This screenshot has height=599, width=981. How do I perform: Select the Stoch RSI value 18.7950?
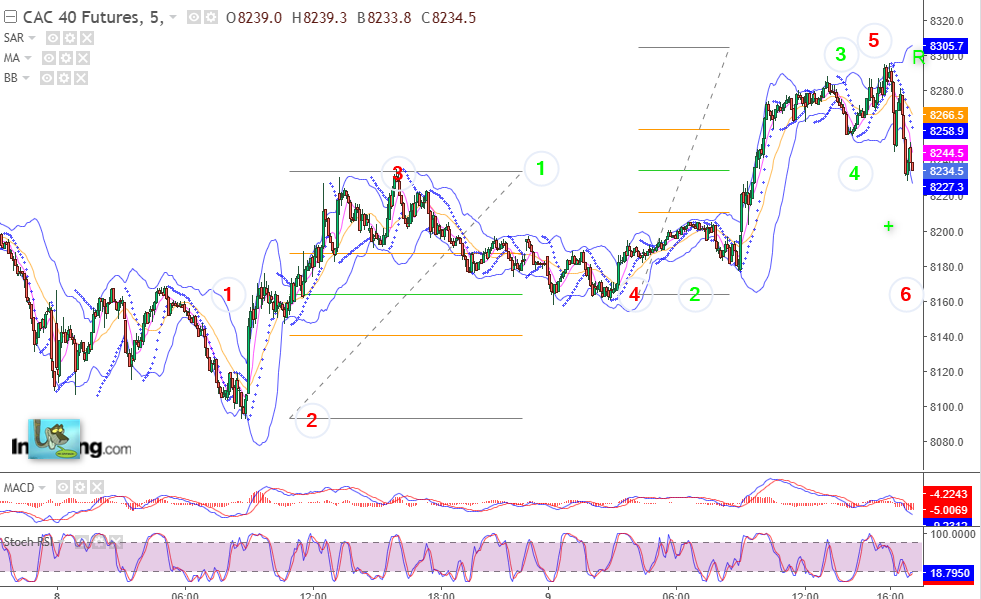point(950,573)
